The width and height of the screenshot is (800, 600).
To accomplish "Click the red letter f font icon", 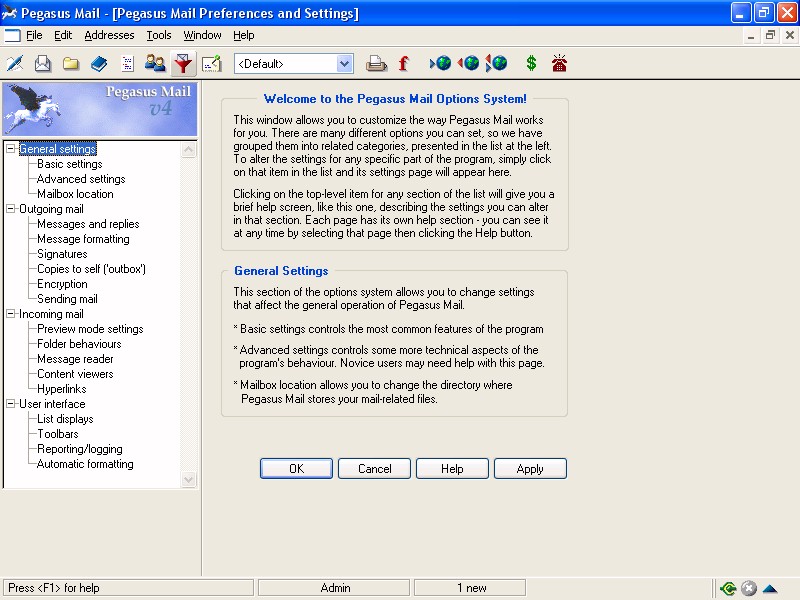I will (404, 64).
